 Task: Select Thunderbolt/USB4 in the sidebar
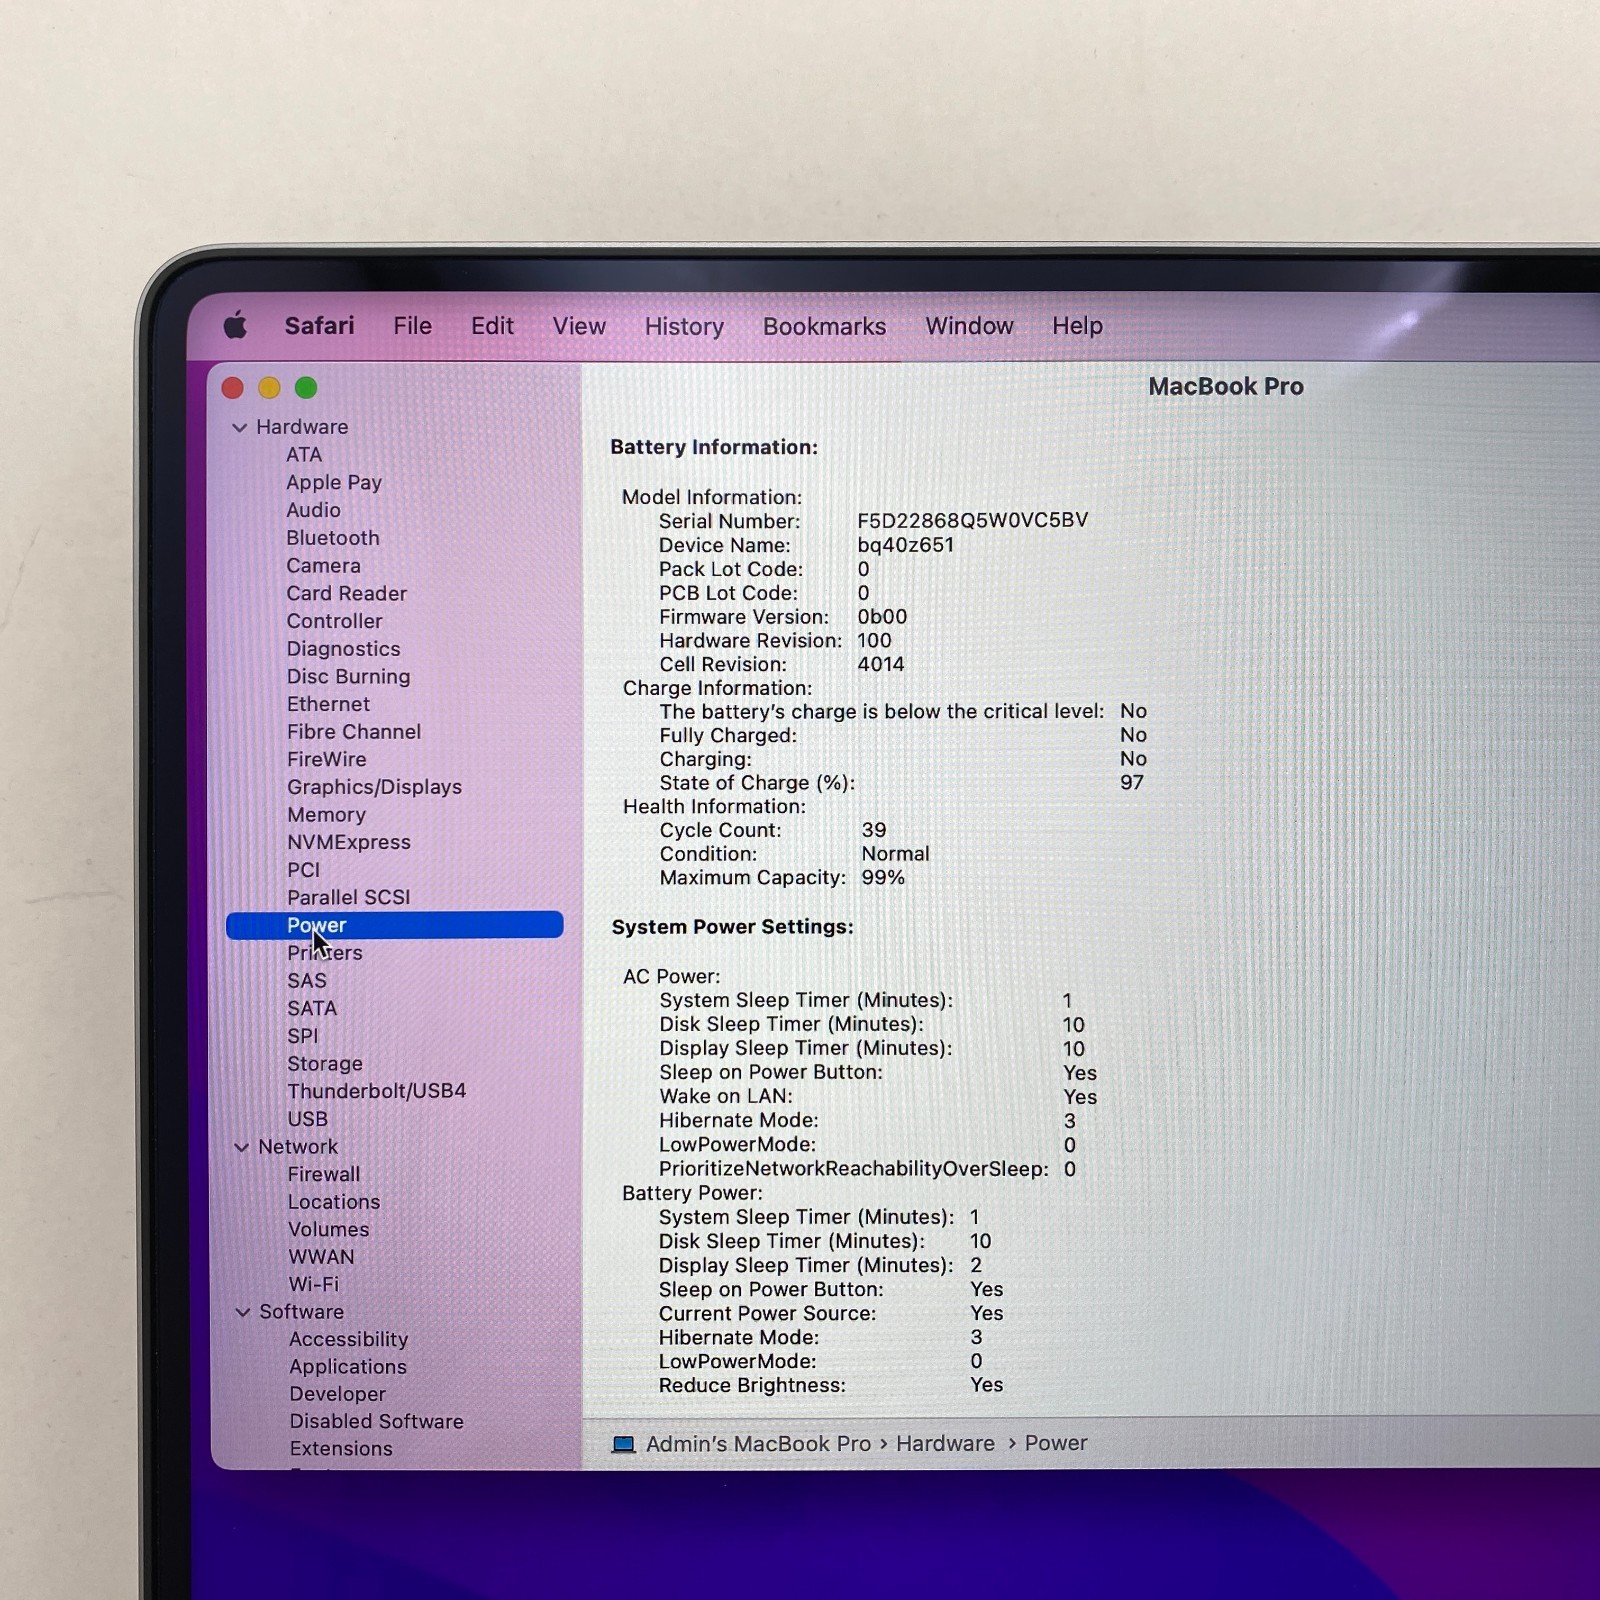377,1091
